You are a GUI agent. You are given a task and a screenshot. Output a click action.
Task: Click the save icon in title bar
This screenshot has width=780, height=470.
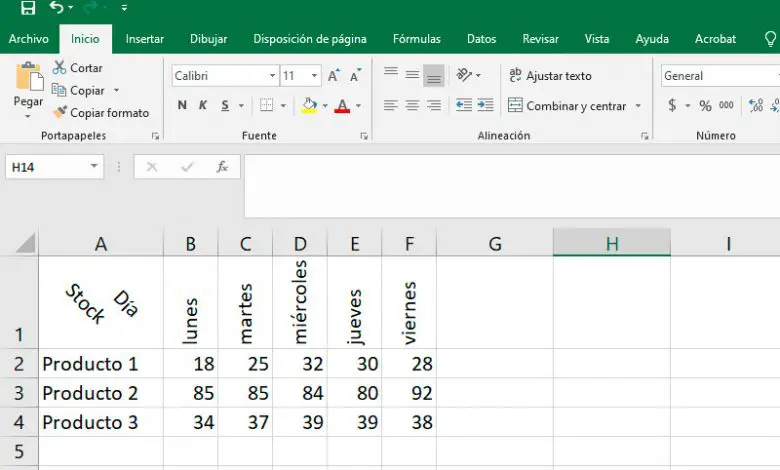click(28, 8)
